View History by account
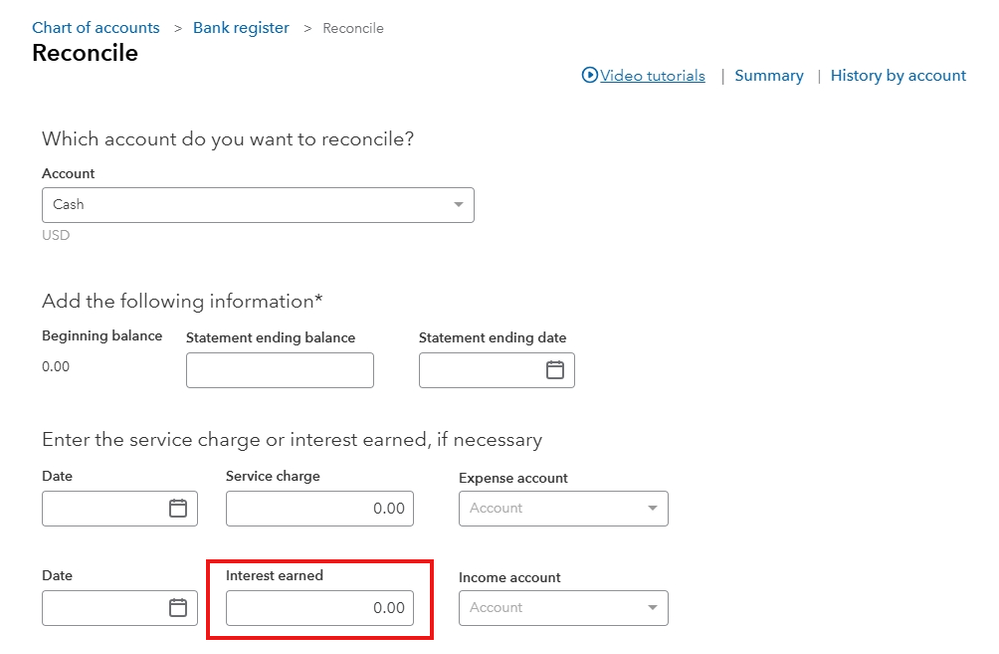999x654 pixels. pyautogui.click(x=898, y=76)
